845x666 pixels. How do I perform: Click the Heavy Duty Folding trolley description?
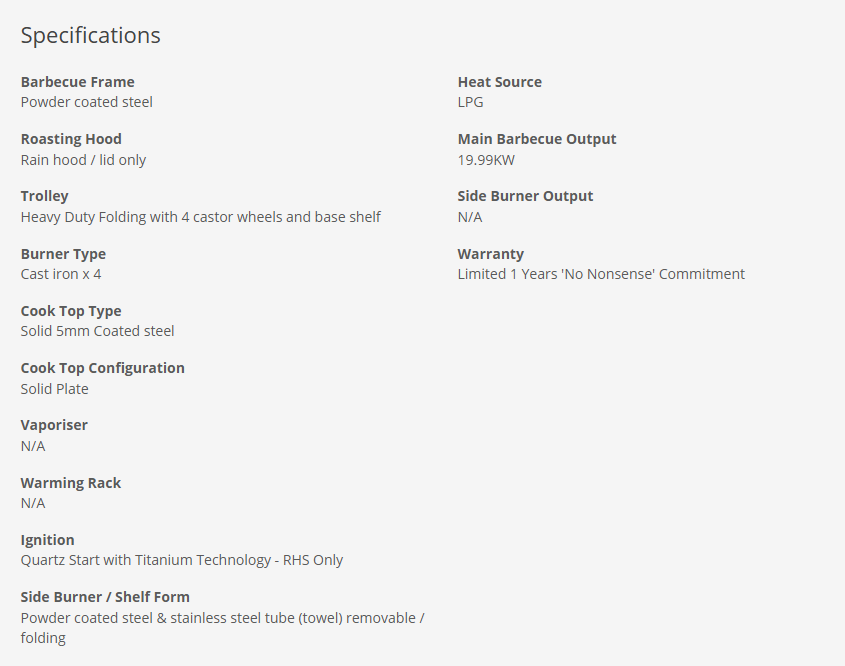point(200,217)
